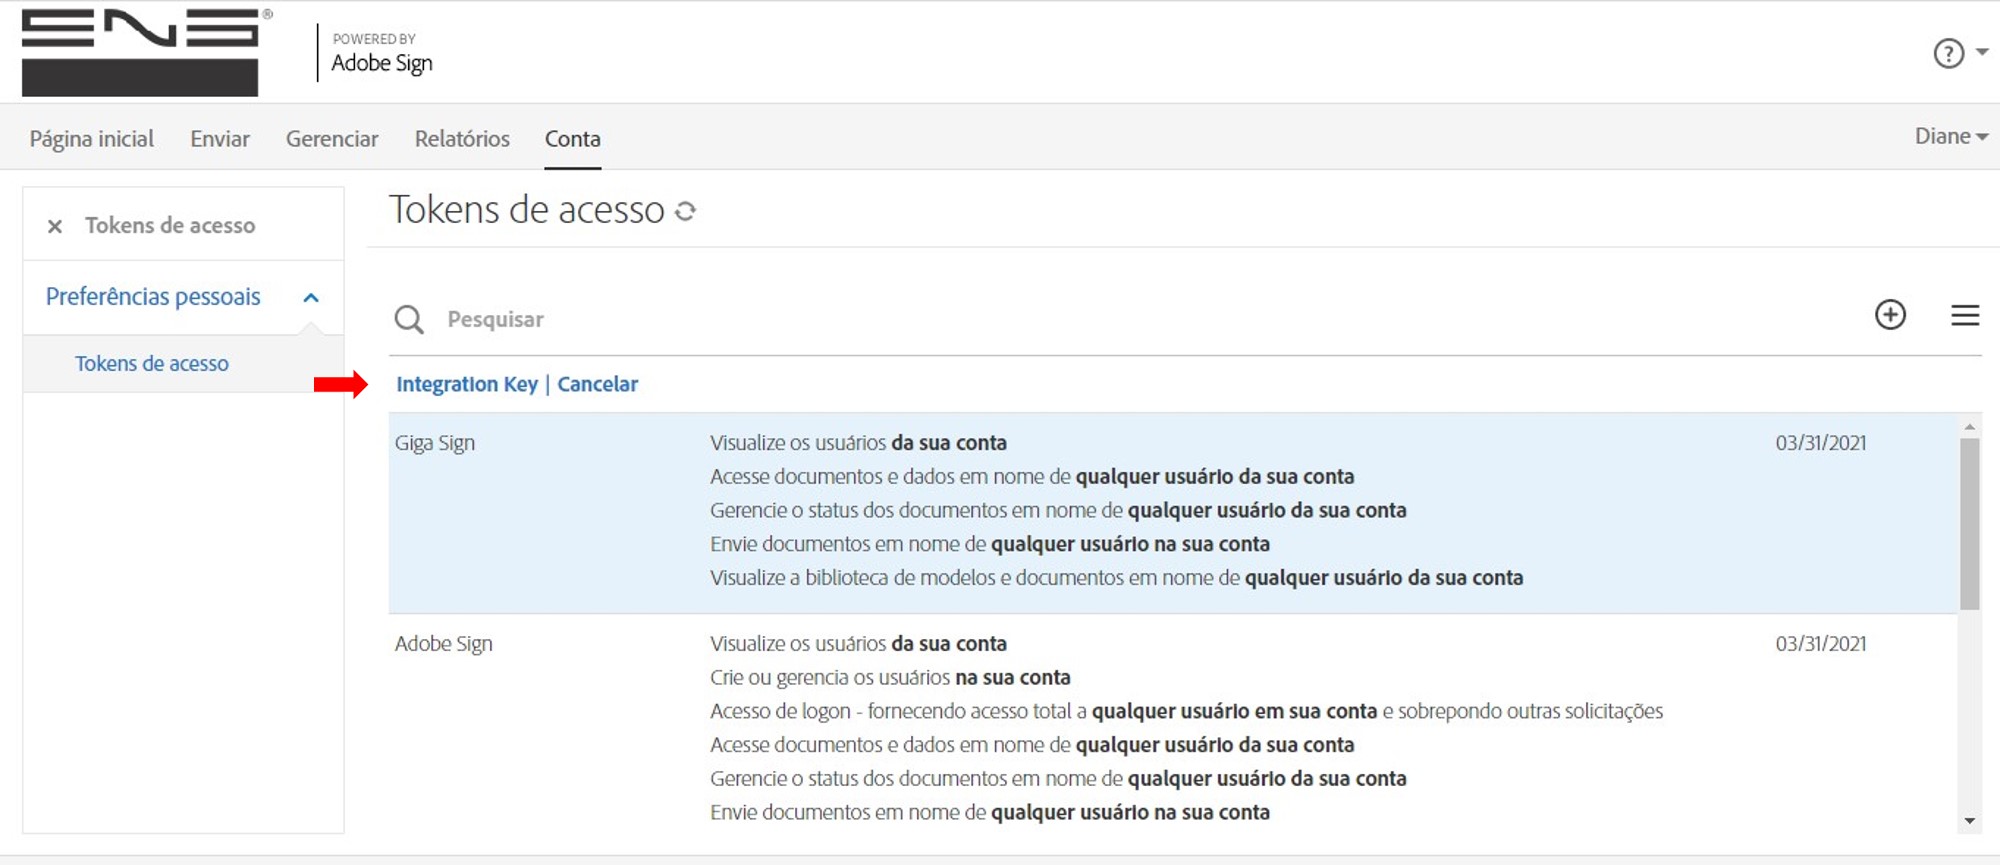The image size is (2000, 865).
Task: Open the help question mark menu
Action: (x=1948, y=53)
